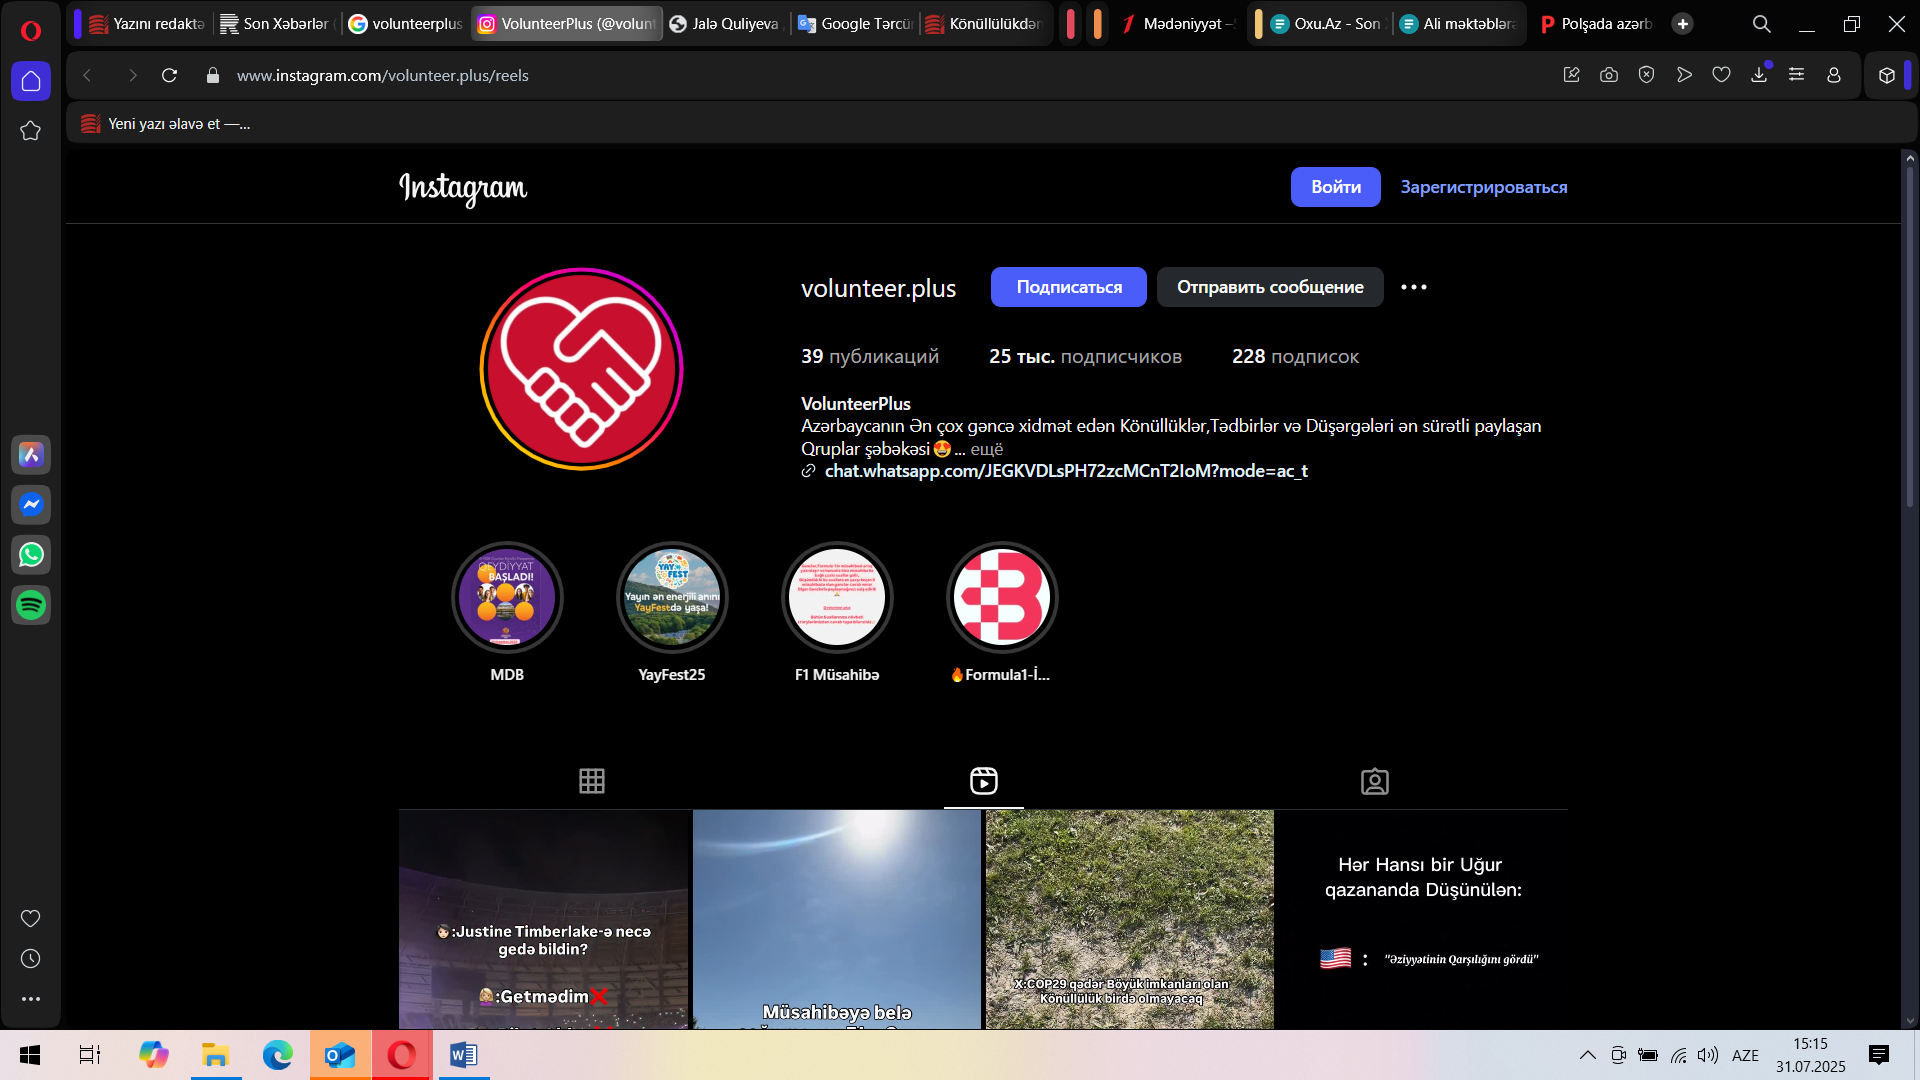Reload the Instagram page
1920x1080 pixels.
(170, 75)
